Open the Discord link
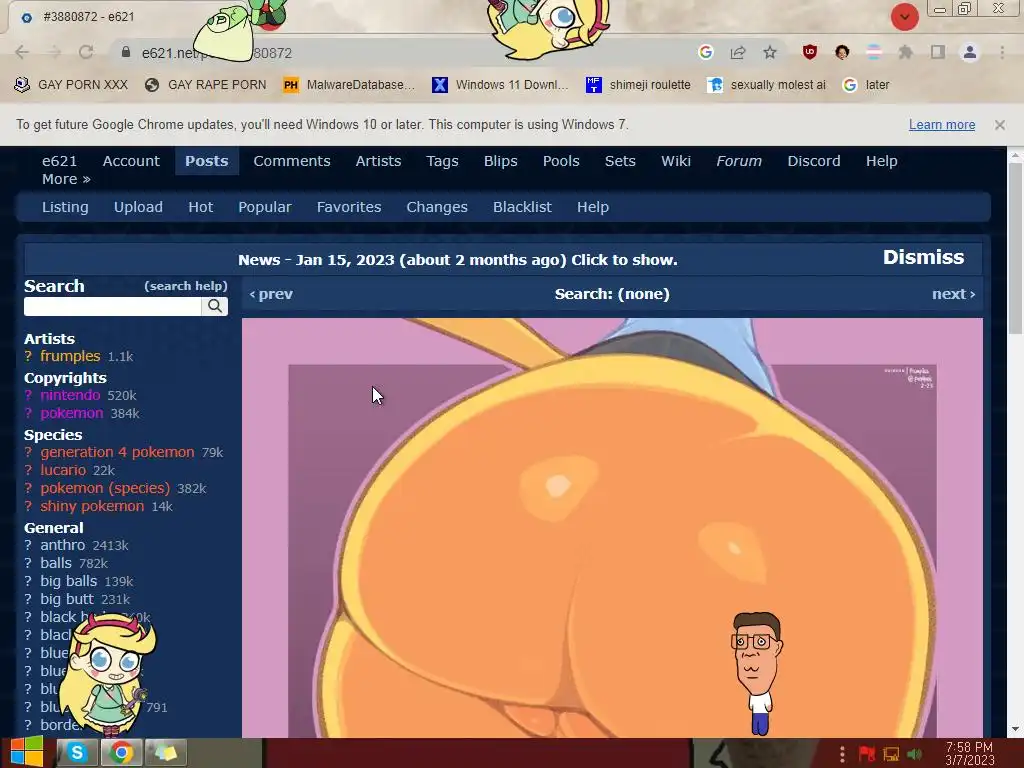 [814, 161]
